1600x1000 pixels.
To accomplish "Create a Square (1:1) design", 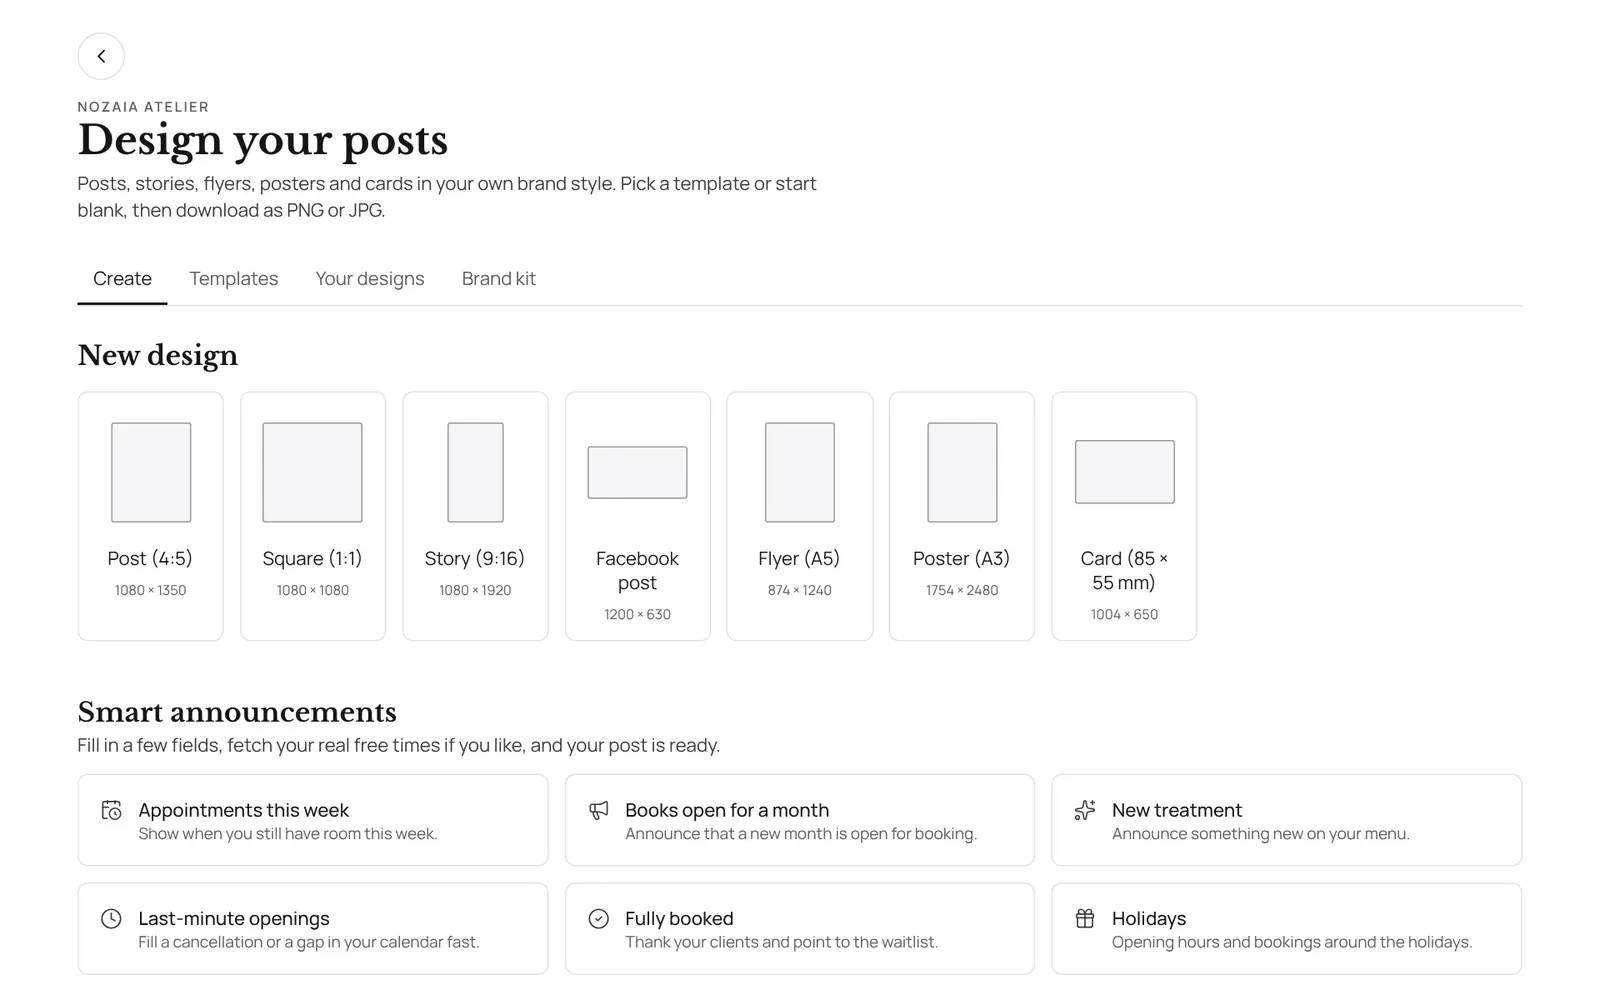I will click(313, 516).
